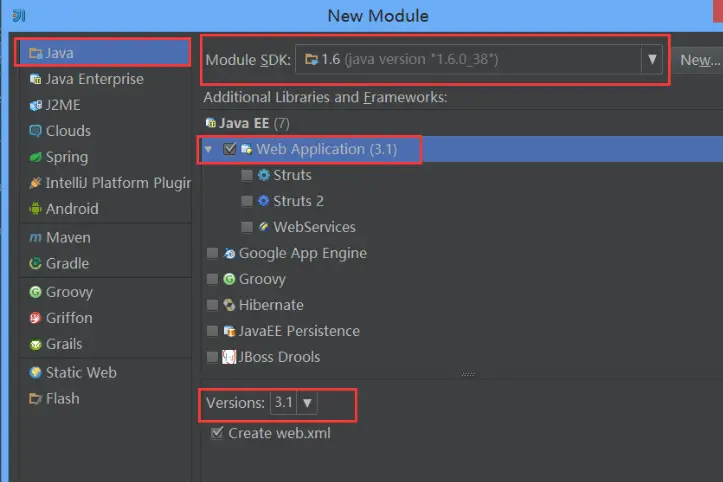This screenshot has height=482, width=723.
Task: Select Static Web module type
Action: [x=105, y=373]
